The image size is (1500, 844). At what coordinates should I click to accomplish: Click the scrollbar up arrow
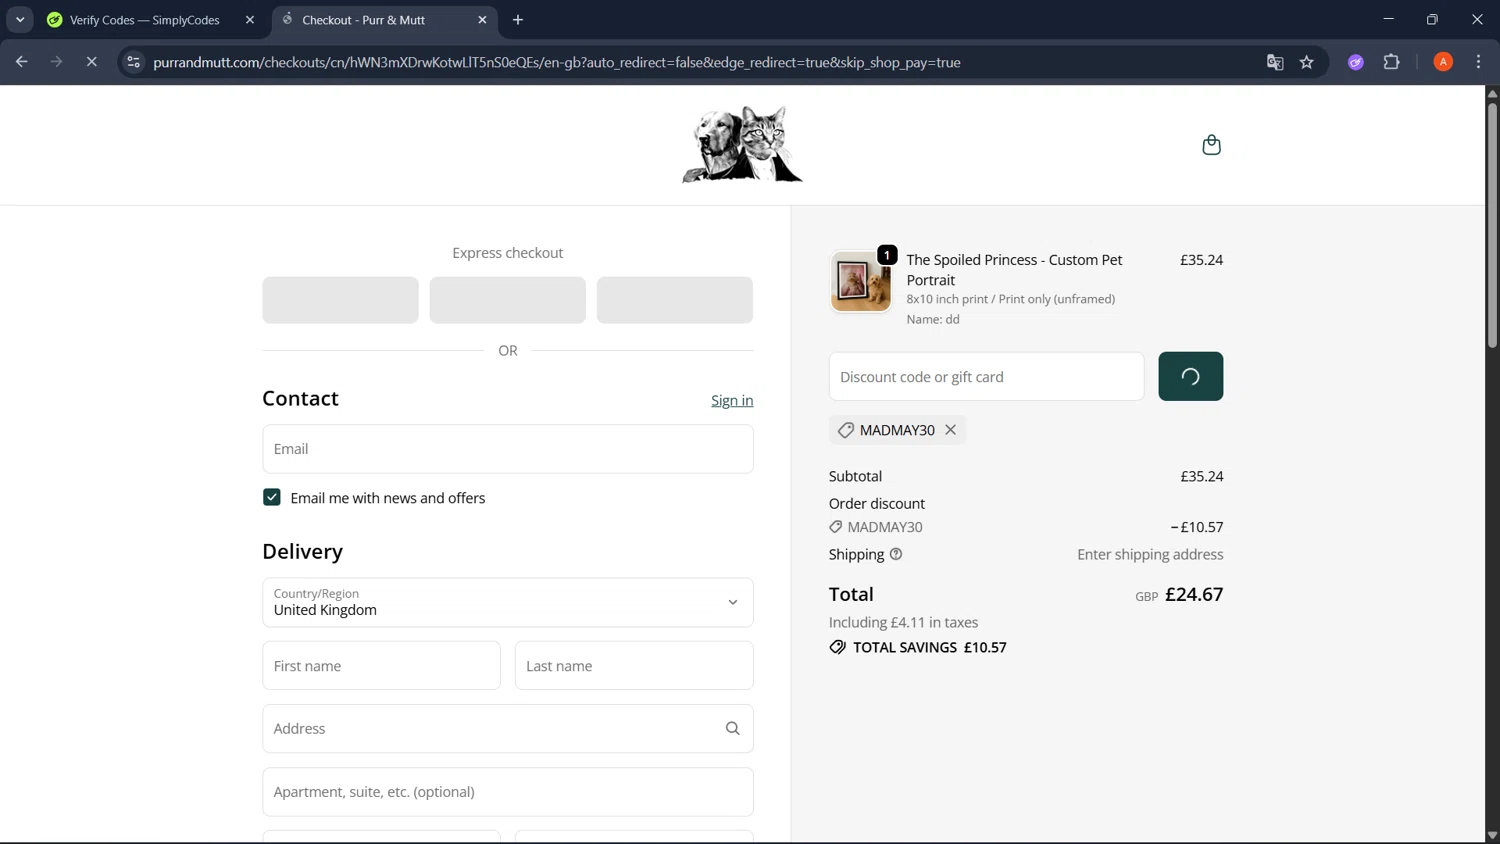1492,93
